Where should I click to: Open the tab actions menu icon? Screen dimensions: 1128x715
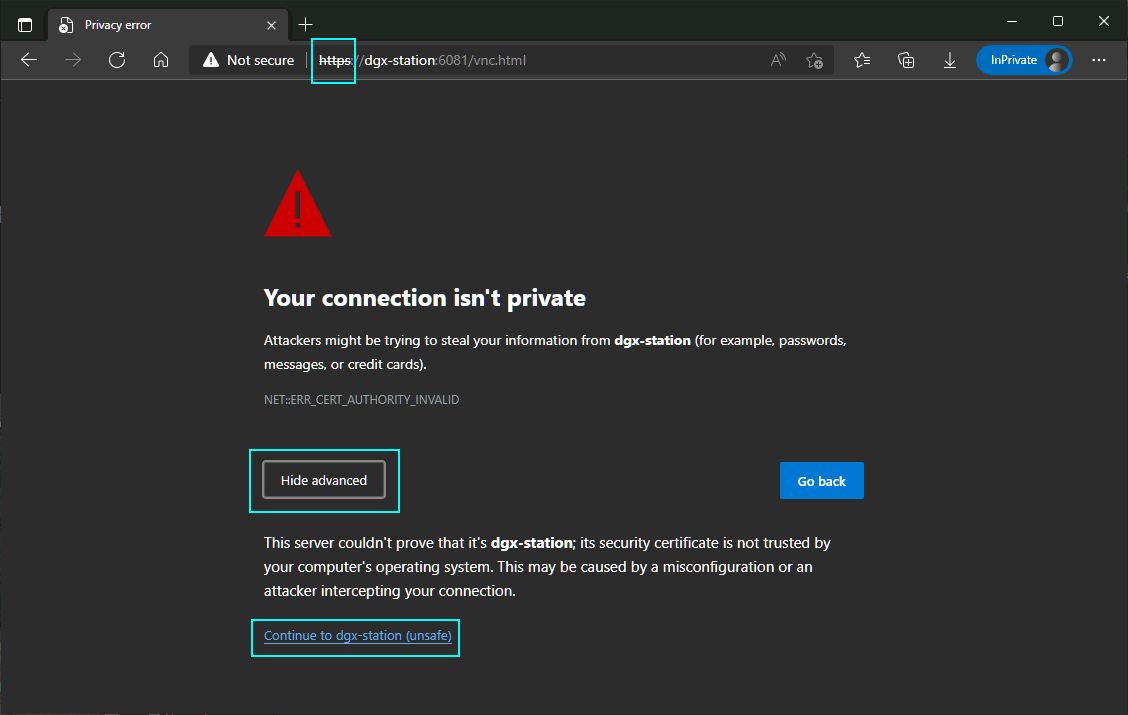(x=25, y=25)
